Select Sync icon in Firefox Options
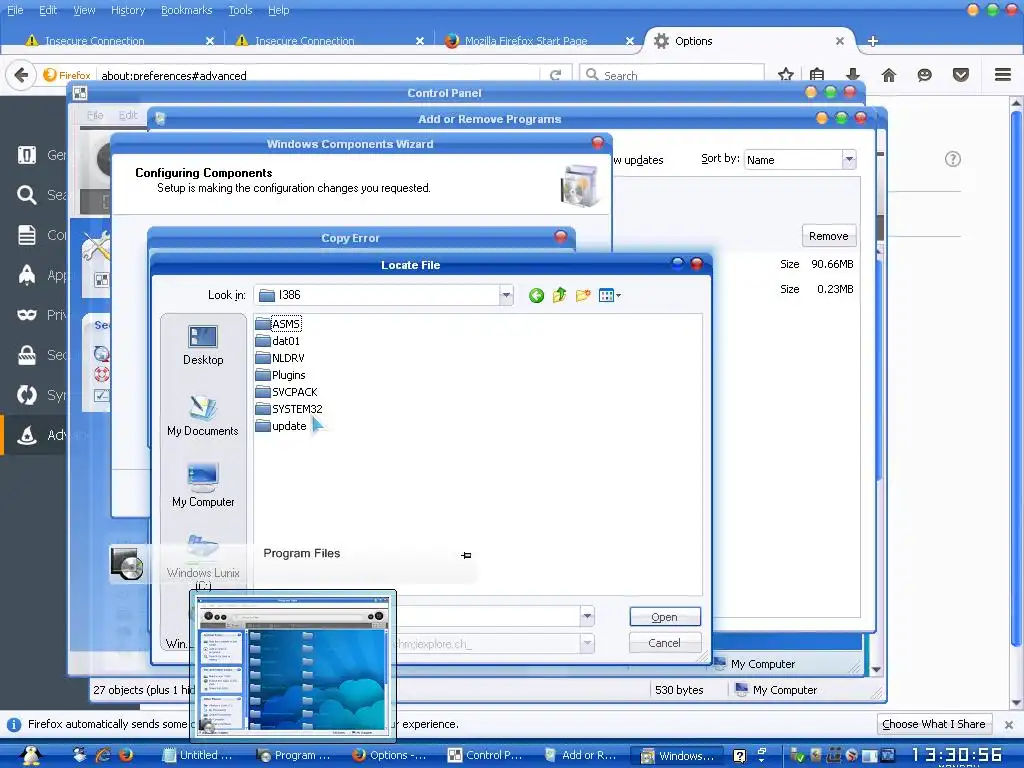This screenshot has width=1024, height=768. (27, 395)
